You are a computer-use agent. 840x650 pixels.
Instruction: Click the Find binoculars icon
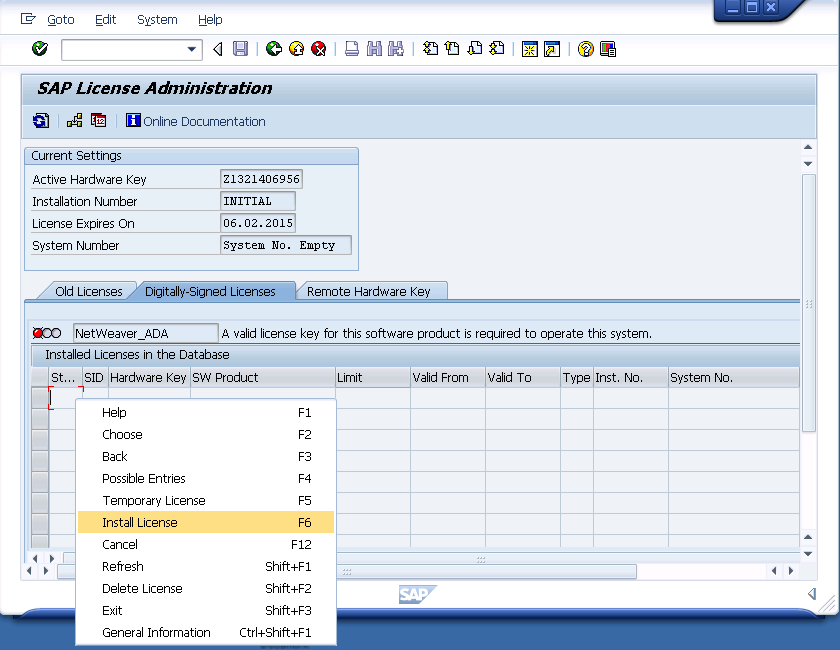[x=374, y=49]
